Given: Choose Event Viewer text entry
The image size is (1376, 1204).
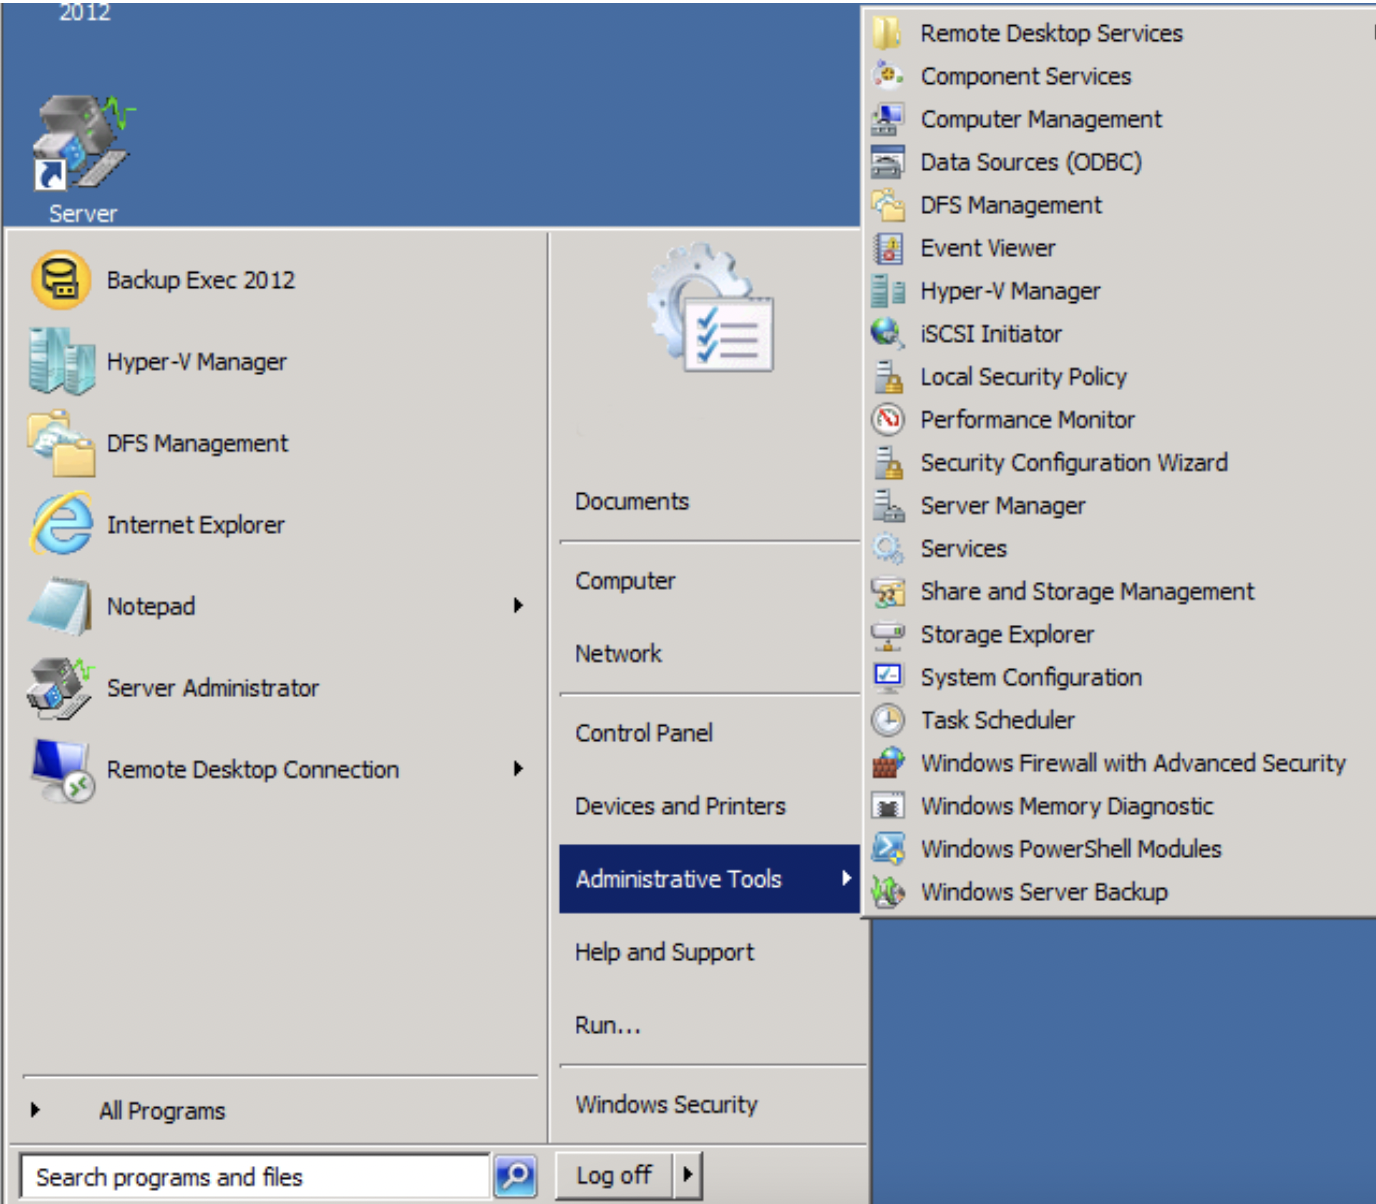Looking at the screenshot, I should pyautogui.click(x=988, y=248).
